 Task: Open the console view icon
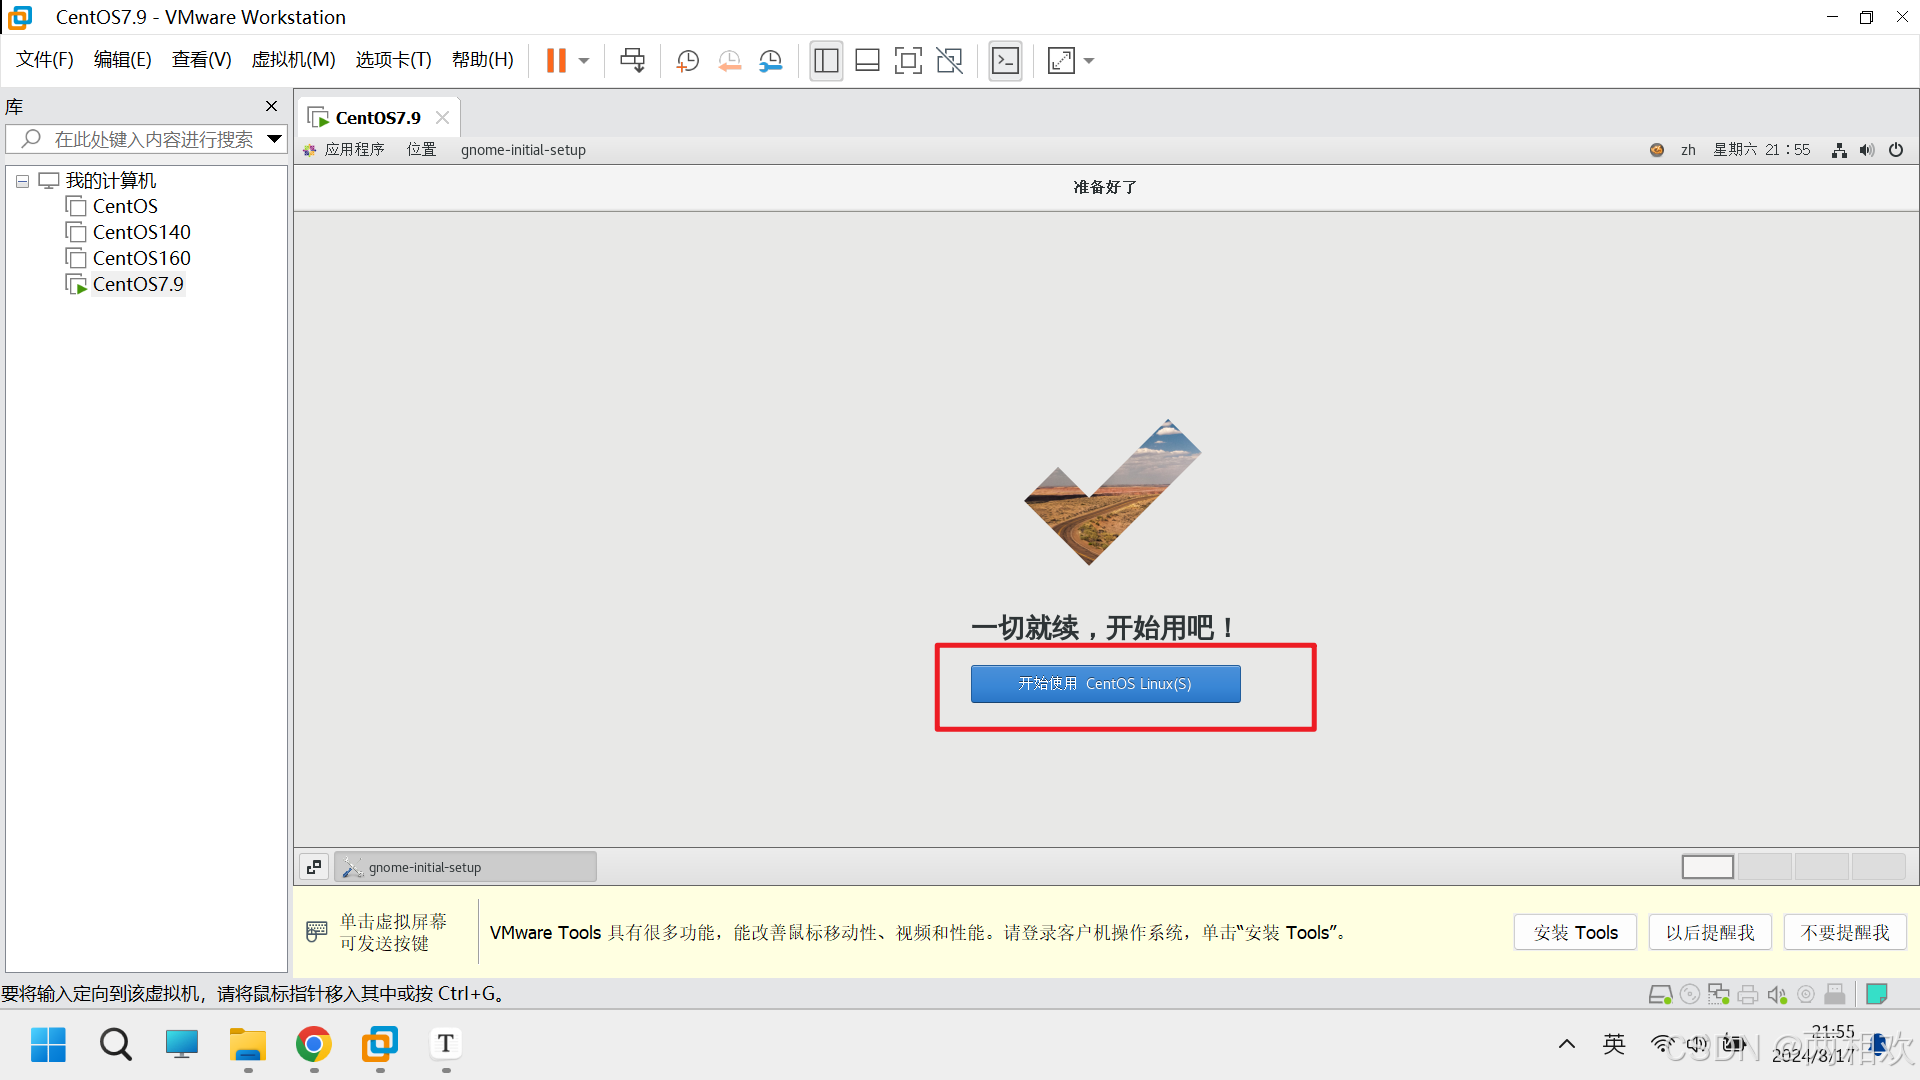[1005, 61]
